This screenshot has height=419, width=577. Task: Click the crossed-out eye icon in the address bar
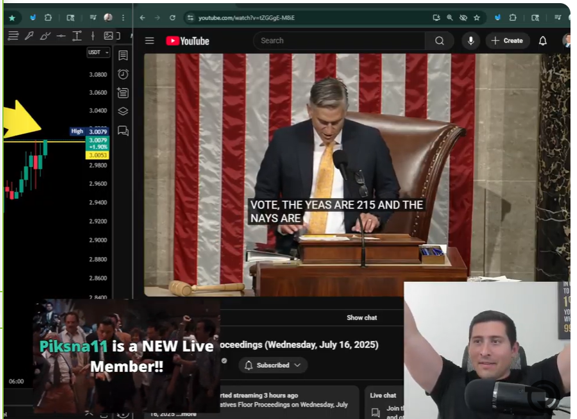(463, 18)
